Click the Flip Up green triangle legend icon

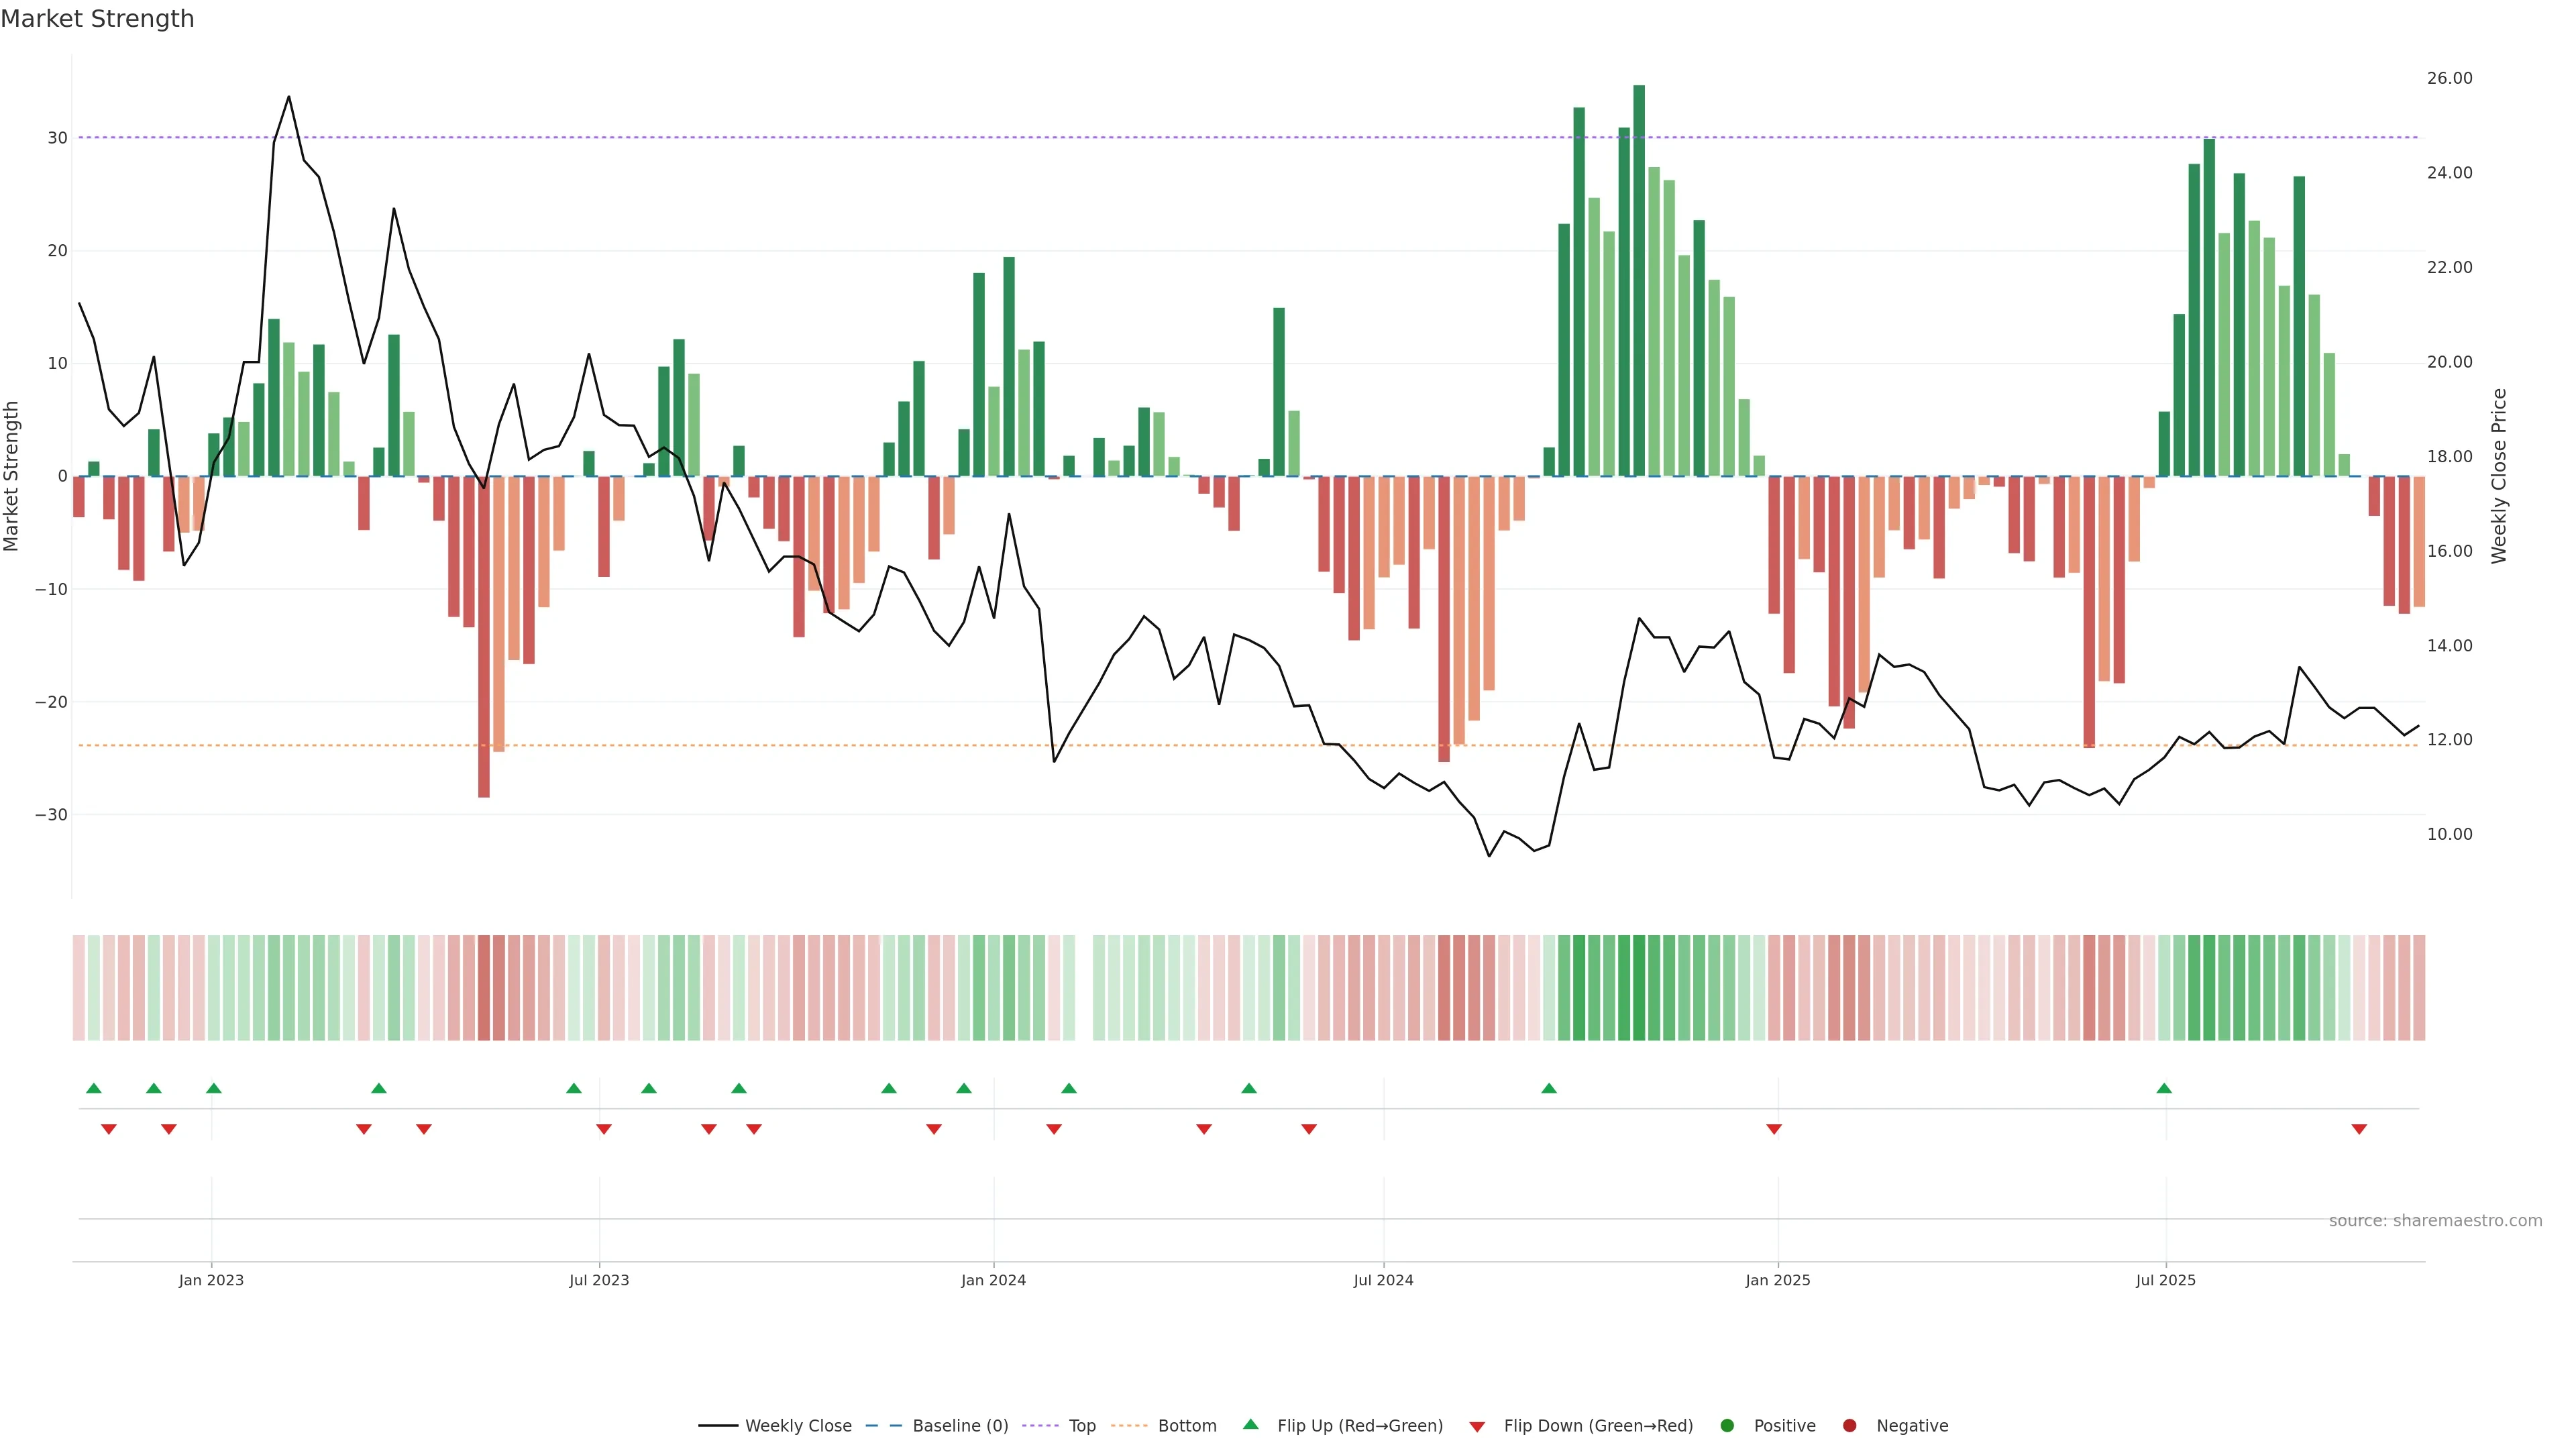point(1250,1424)
